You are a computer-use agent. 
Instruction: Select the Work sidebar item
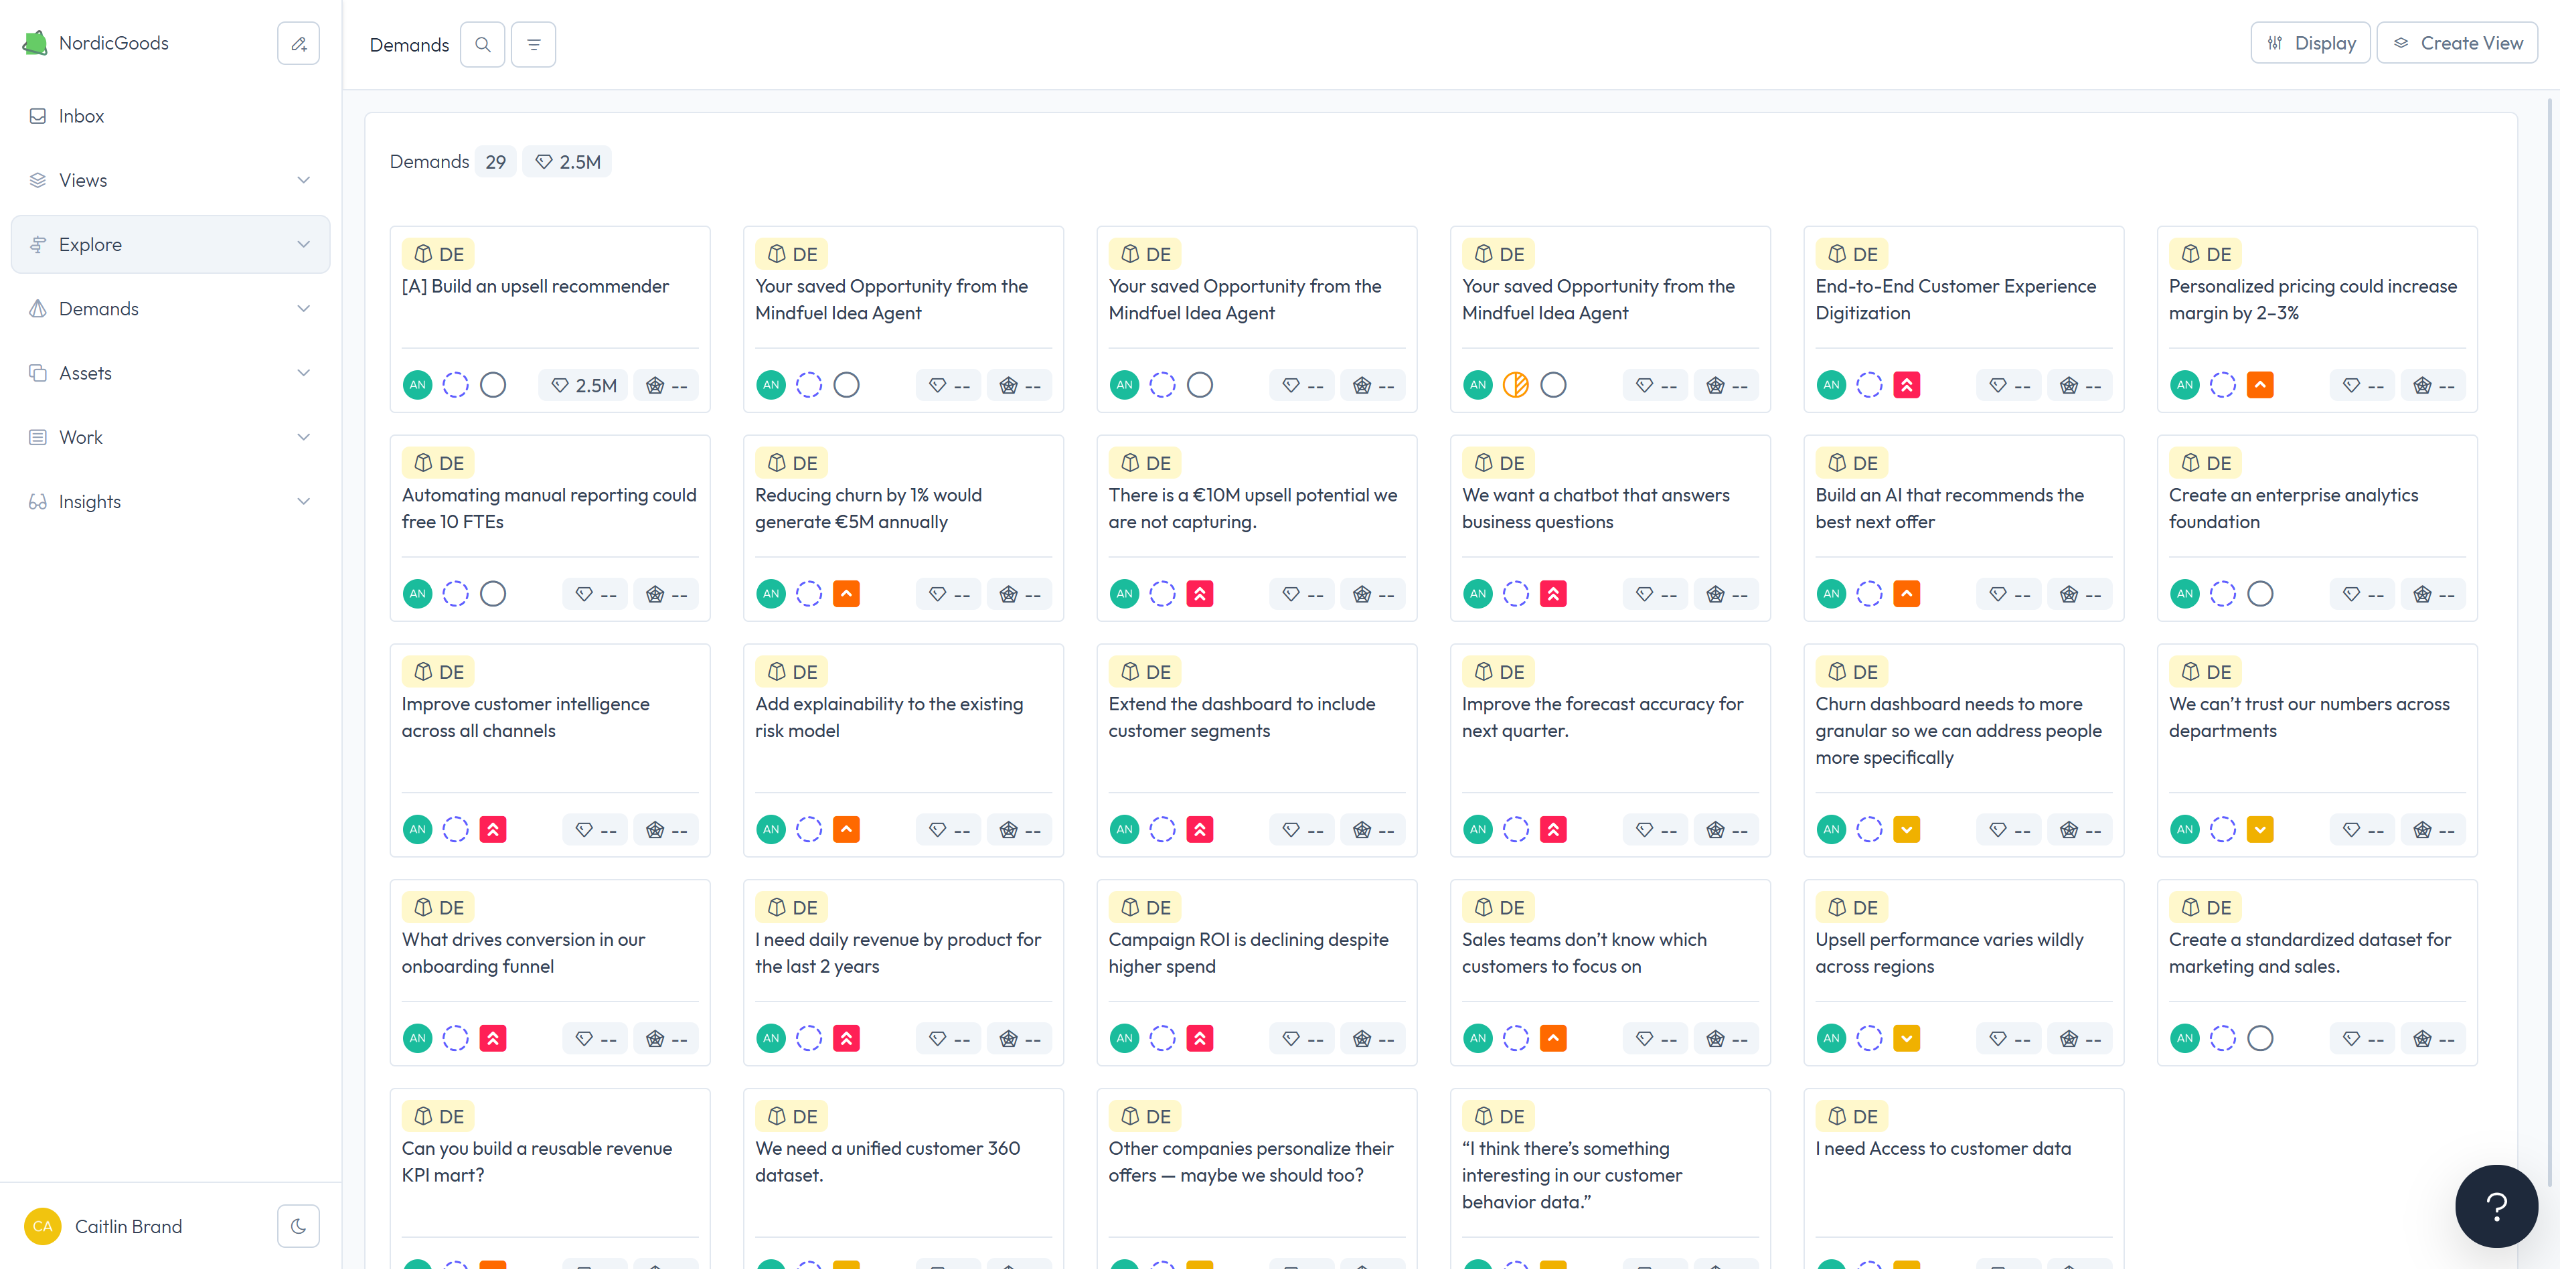(x=81, y=437)
